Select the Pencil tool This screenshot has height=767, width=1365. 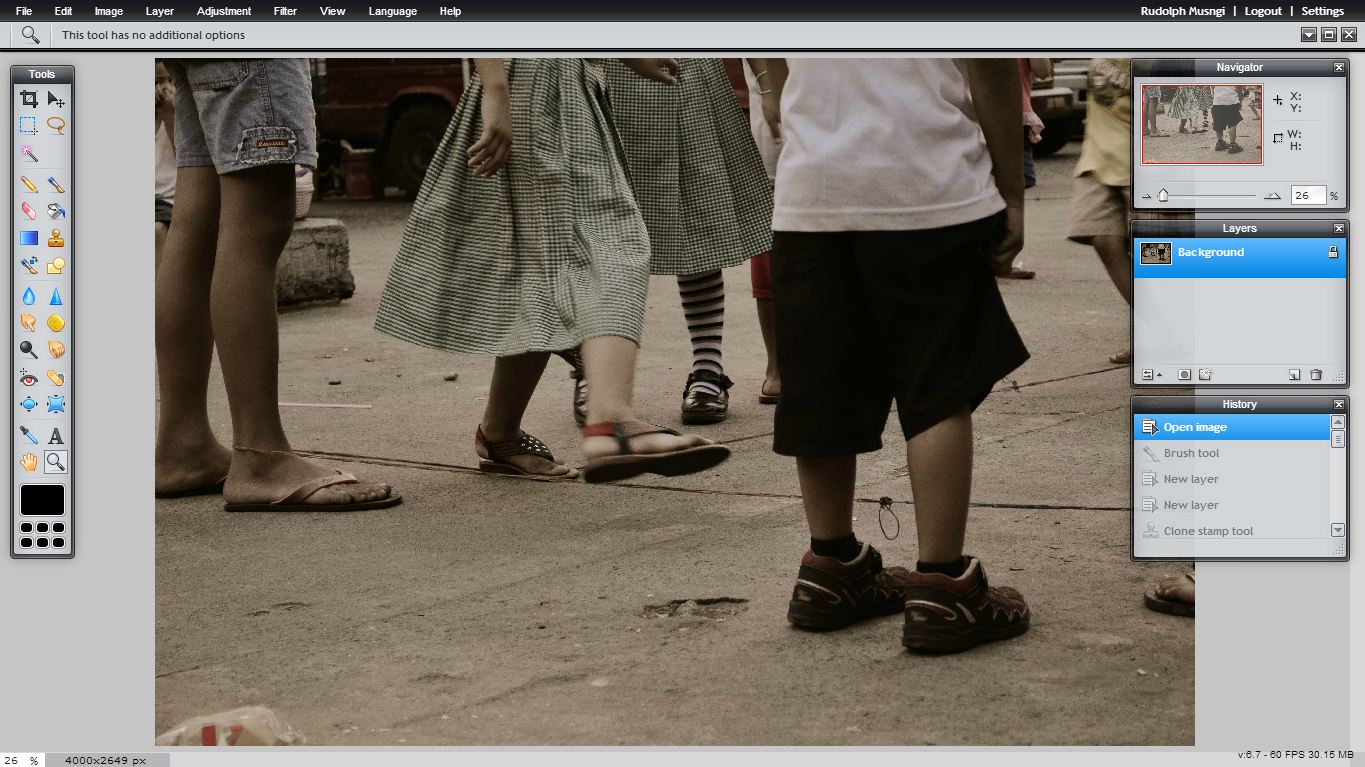pos(29,184)
